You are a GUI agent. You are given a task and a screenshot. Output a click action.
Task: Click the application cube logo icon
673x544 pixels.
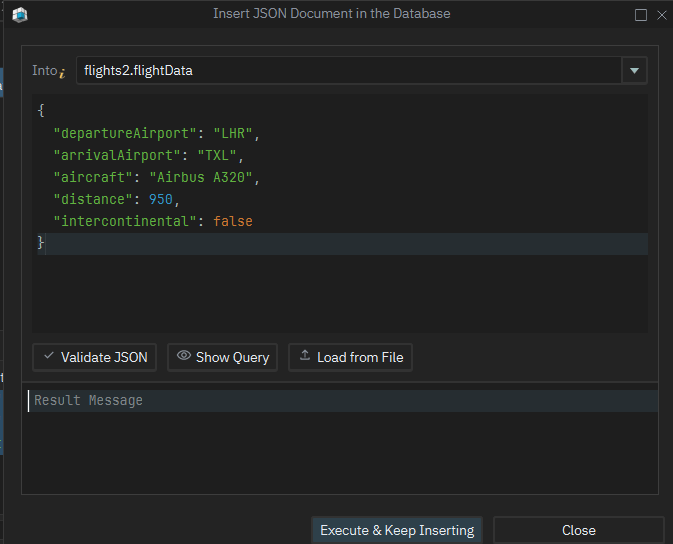click(20, 15)
